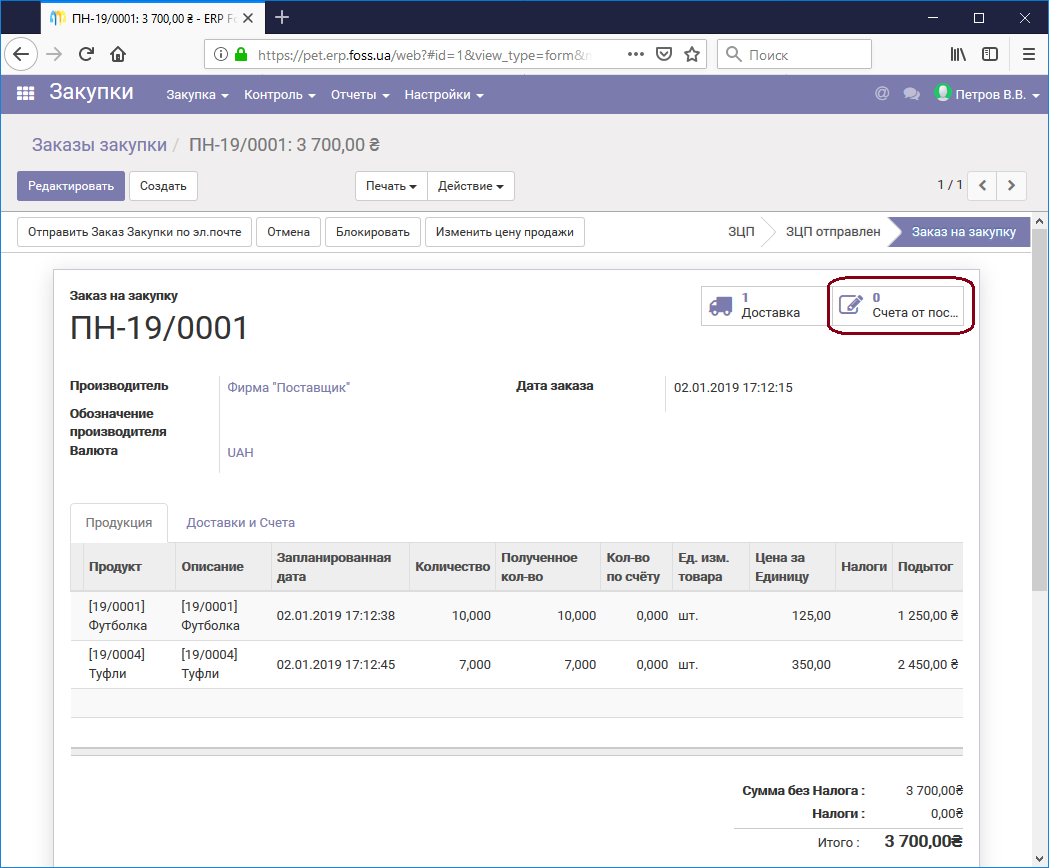Expand the Контроль menu
Viewport: 1049px width, 868px height.
(x=280, y=95)
